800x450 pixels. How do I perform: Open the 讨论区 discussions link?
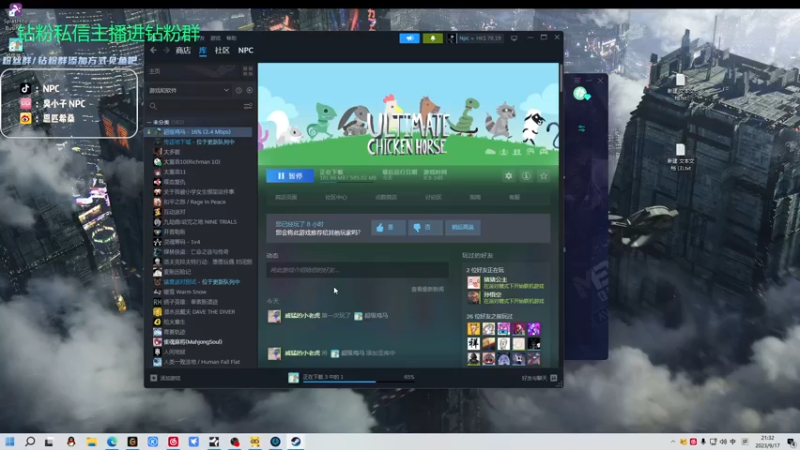[x=433, y=197]
